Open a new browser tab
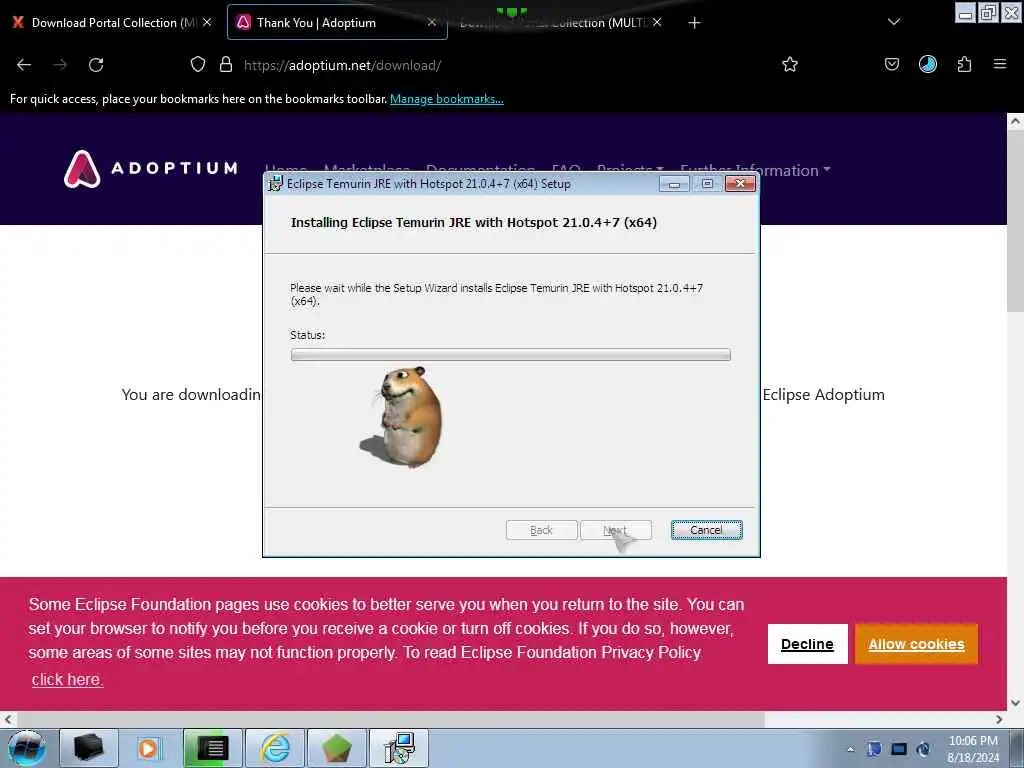This screenshot has width=1024, height=768. [x=694, y=23]
